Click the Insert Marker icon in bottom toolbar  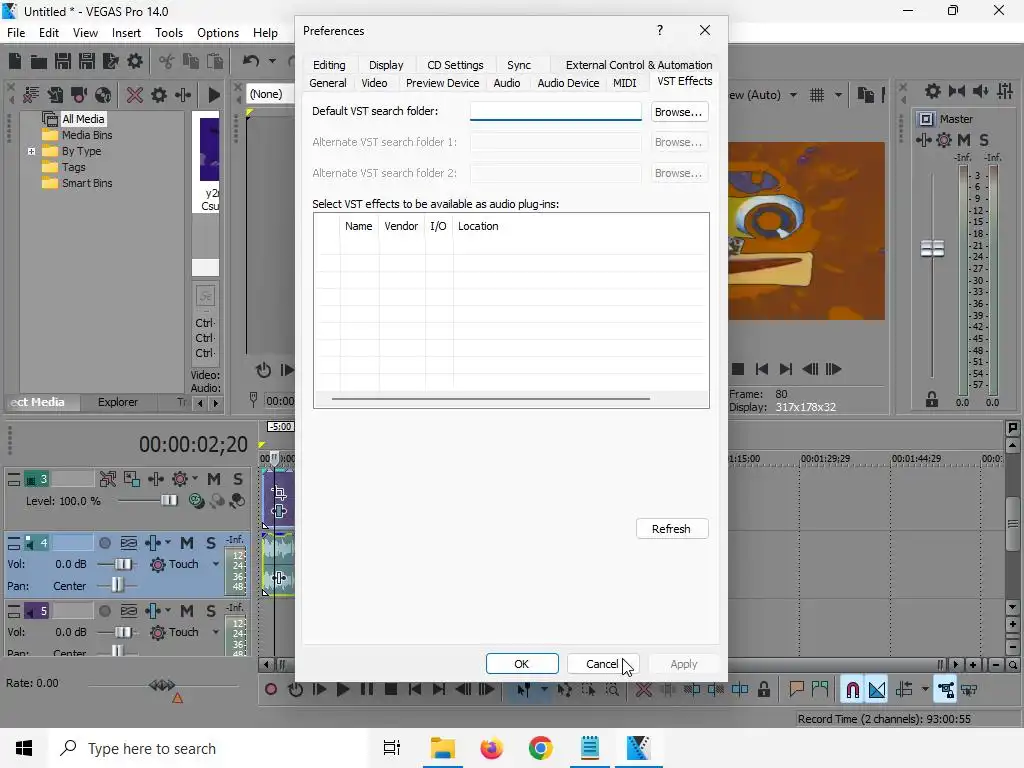point(796,689)
